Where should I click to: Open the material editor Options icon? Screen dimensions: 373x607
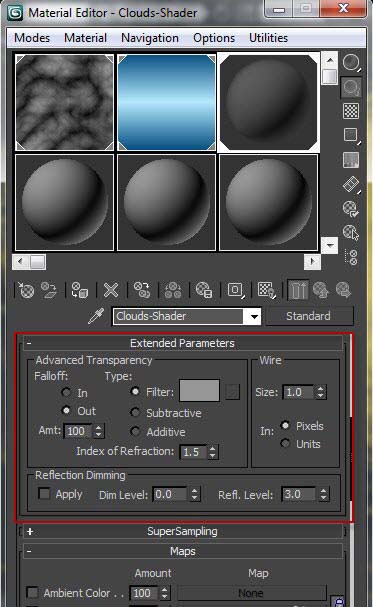pos(351,209)
